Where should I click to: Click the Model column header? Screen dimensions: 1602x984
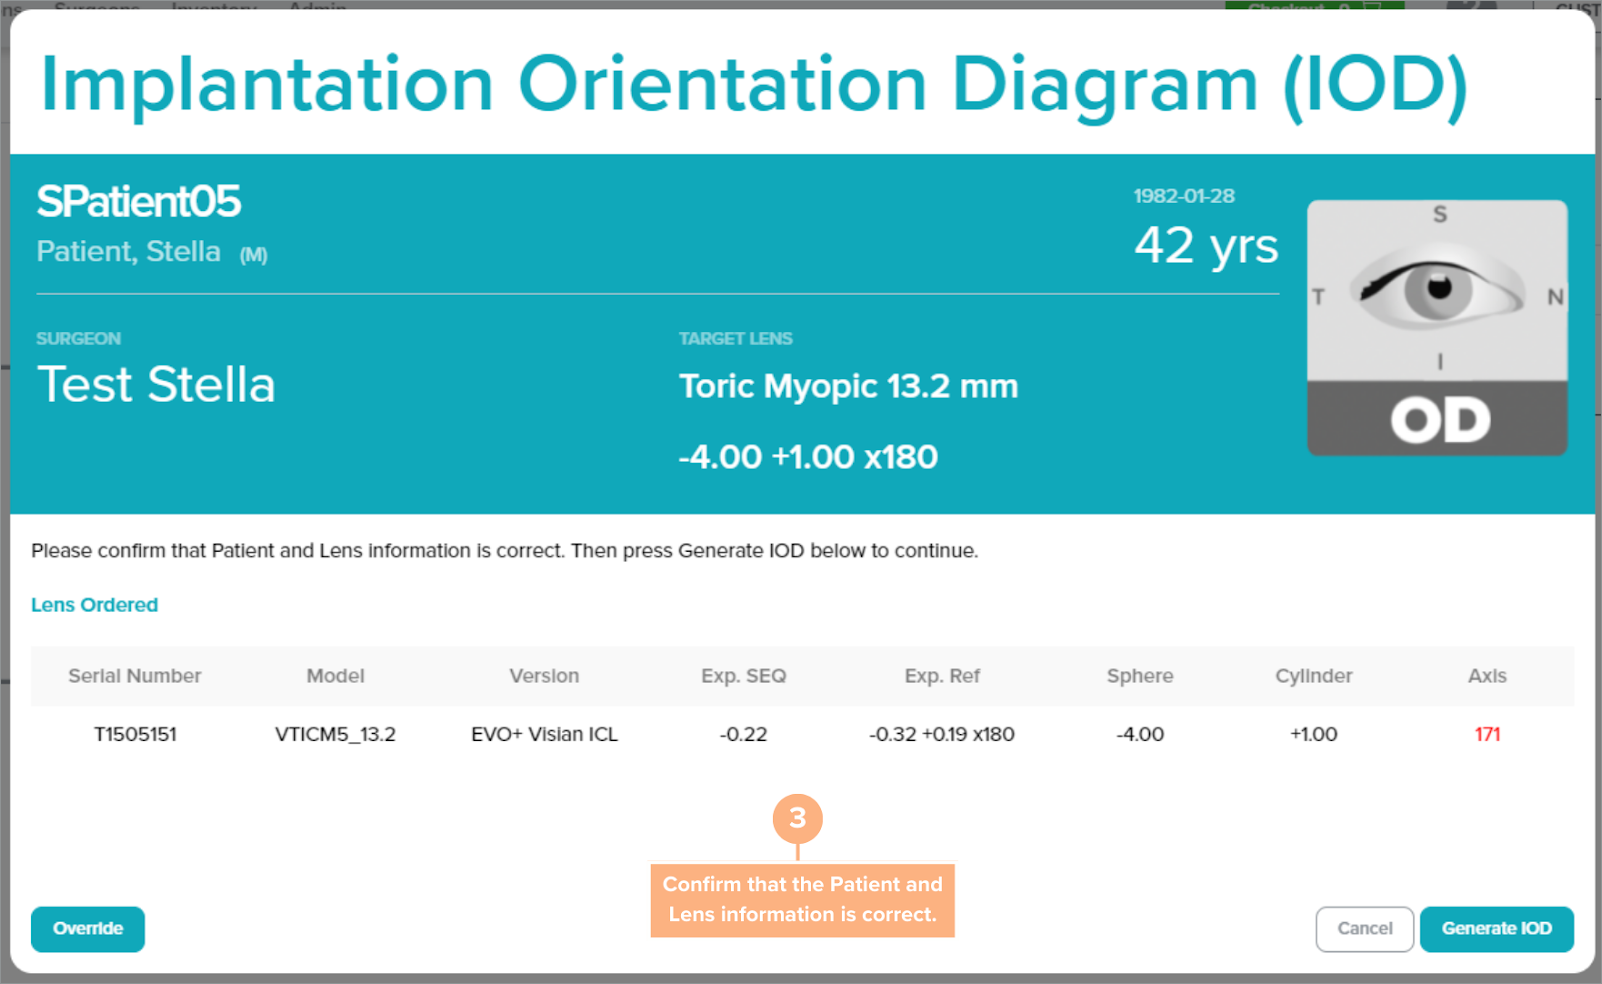point(335,676)
